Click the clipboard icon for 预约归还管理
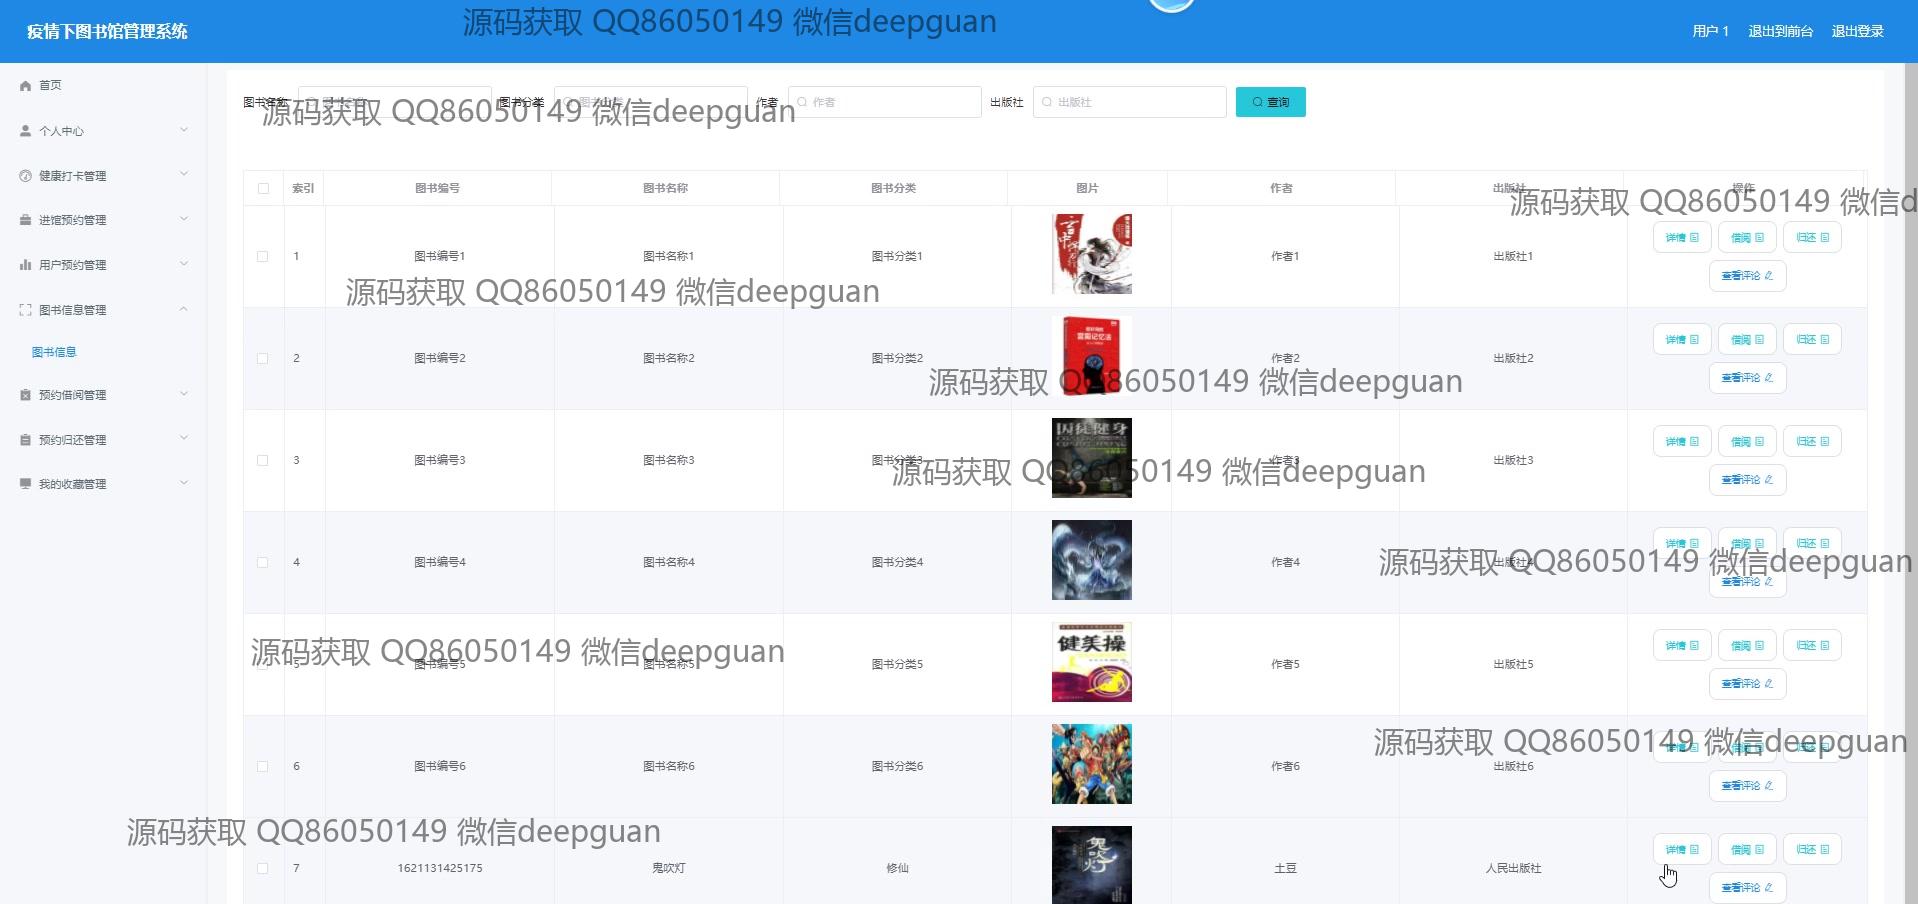Screen dimensions: 1918x904 [25, 440]
